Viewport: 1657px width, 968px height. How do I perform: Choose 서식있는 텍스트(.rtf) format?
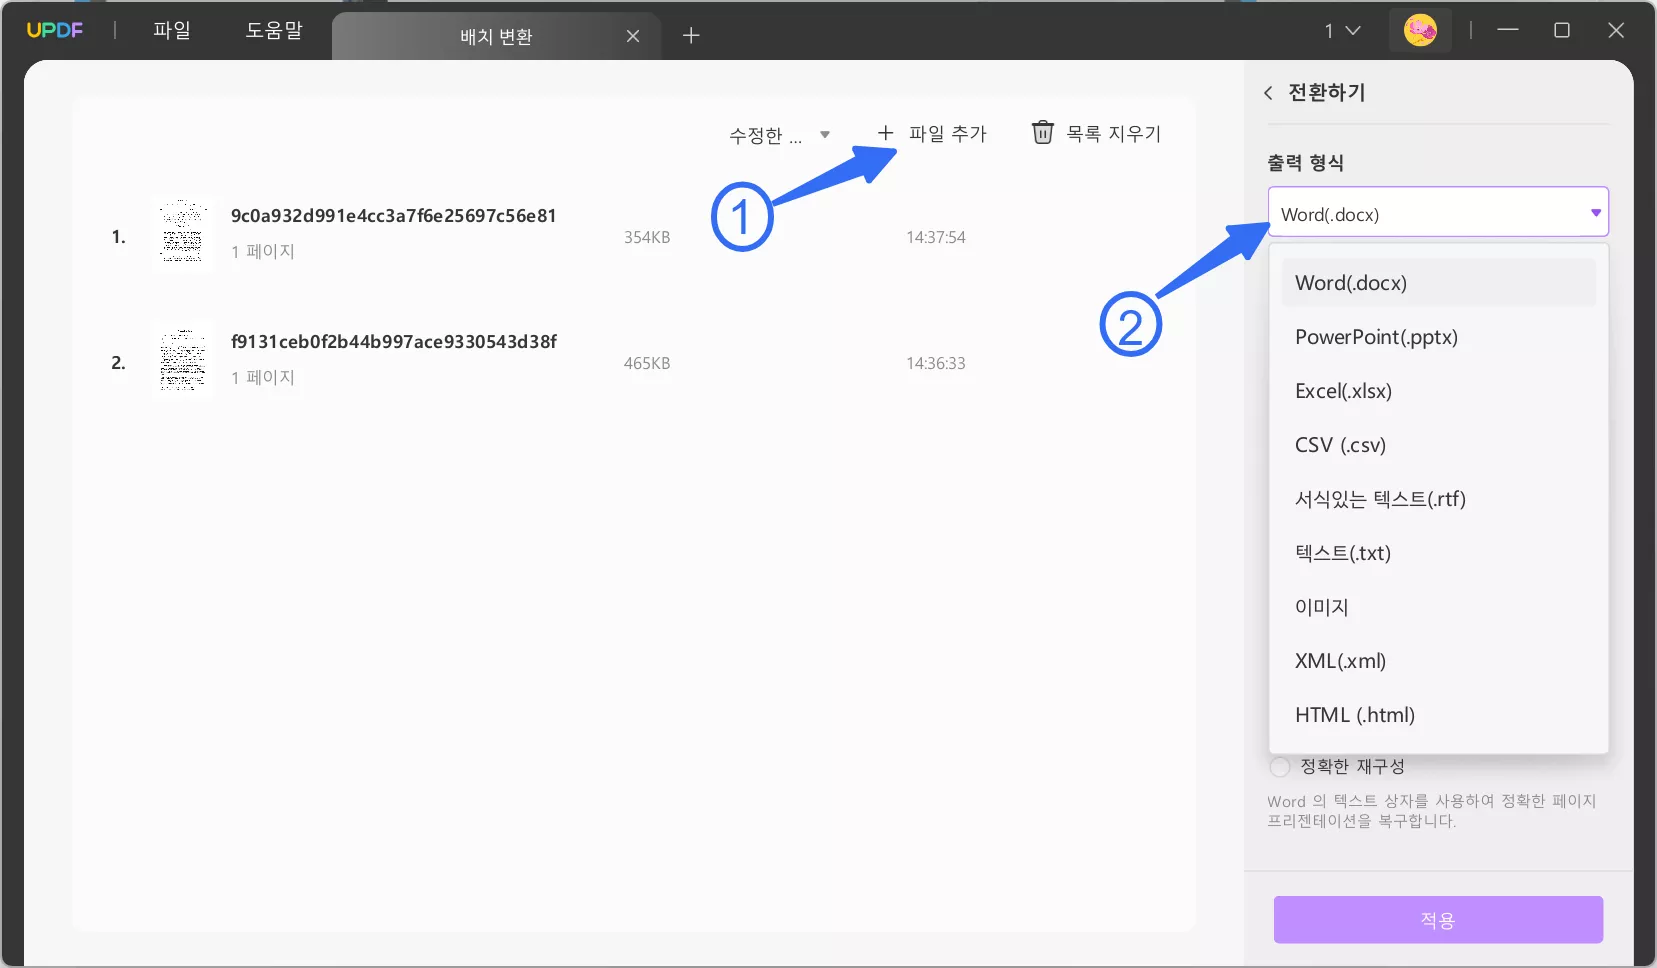point(1438,499)
